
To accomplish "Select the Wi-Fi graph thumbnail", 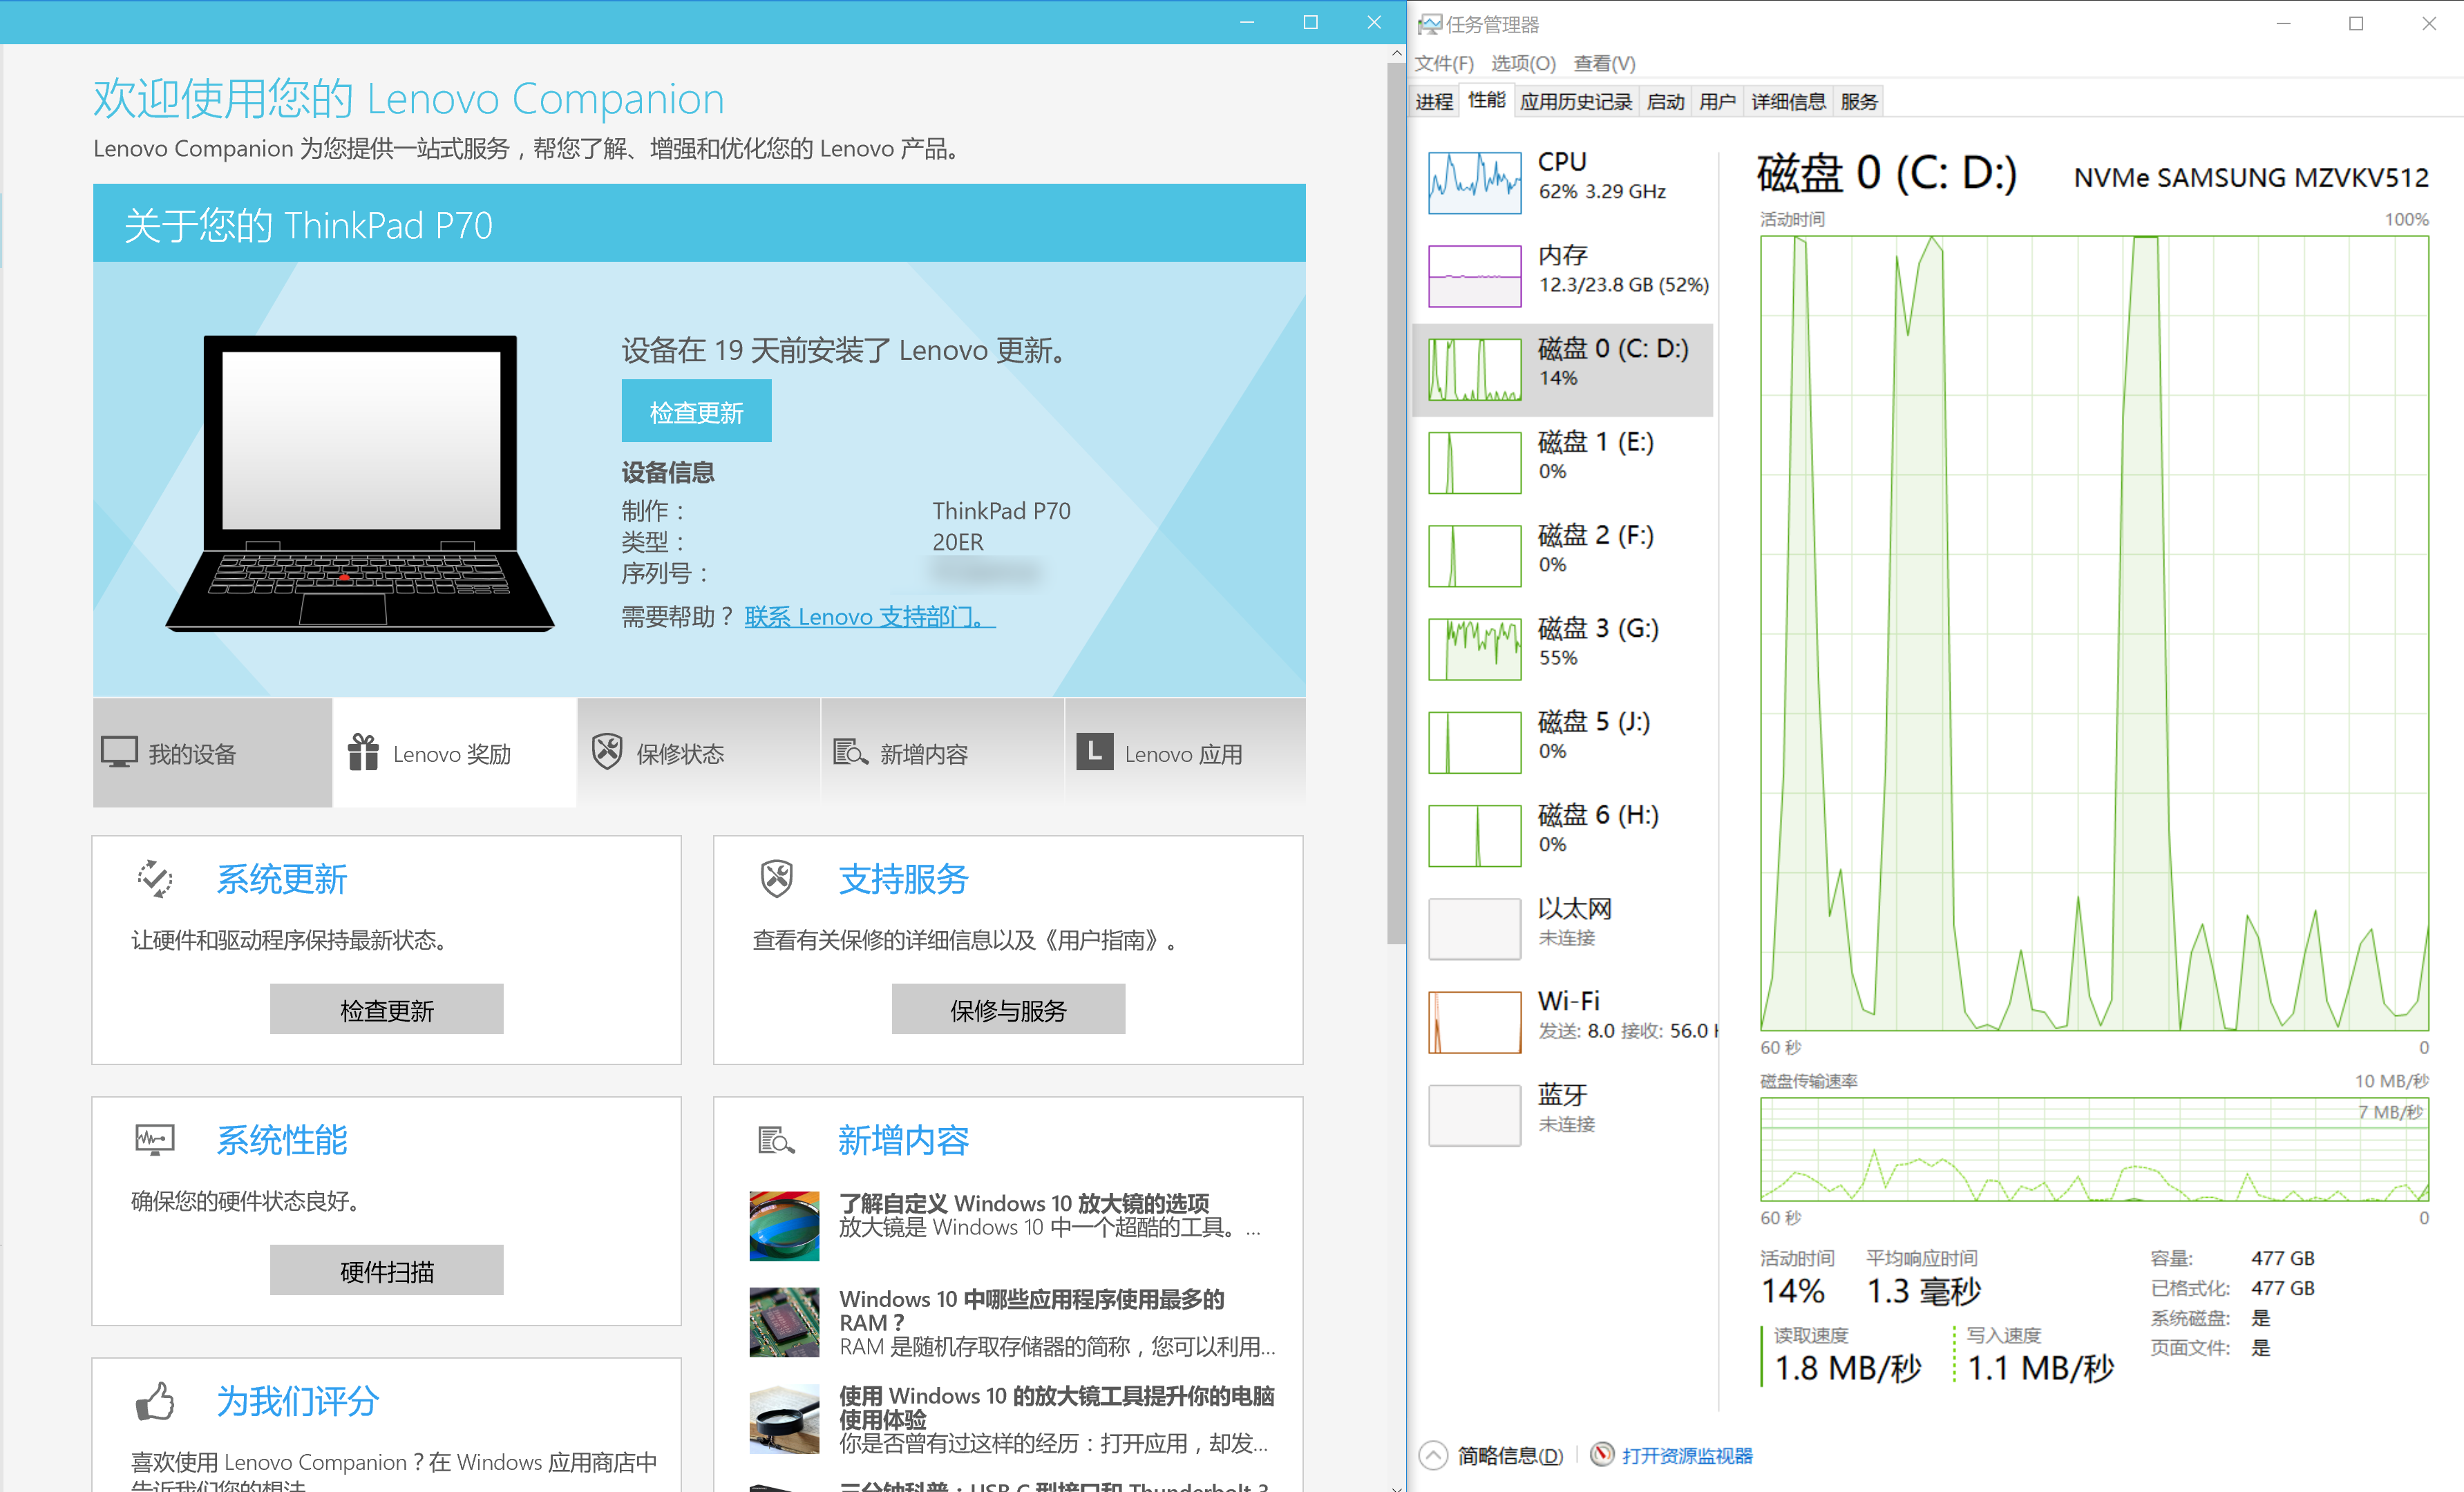I will 1475,1022.
